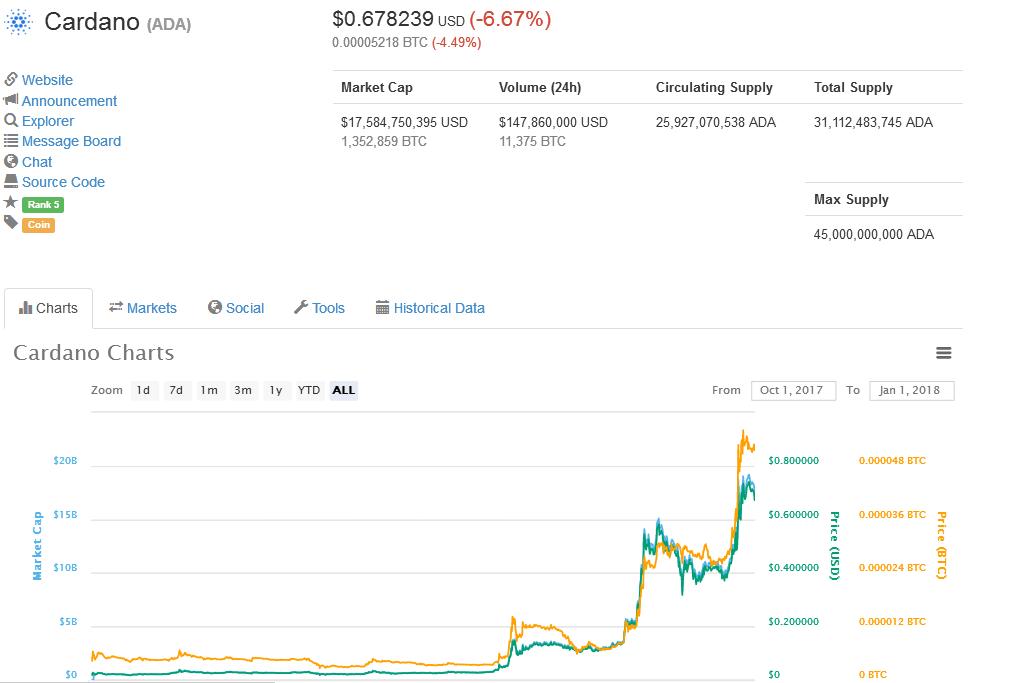Click the Price (USD) axis label

[834, 546]
